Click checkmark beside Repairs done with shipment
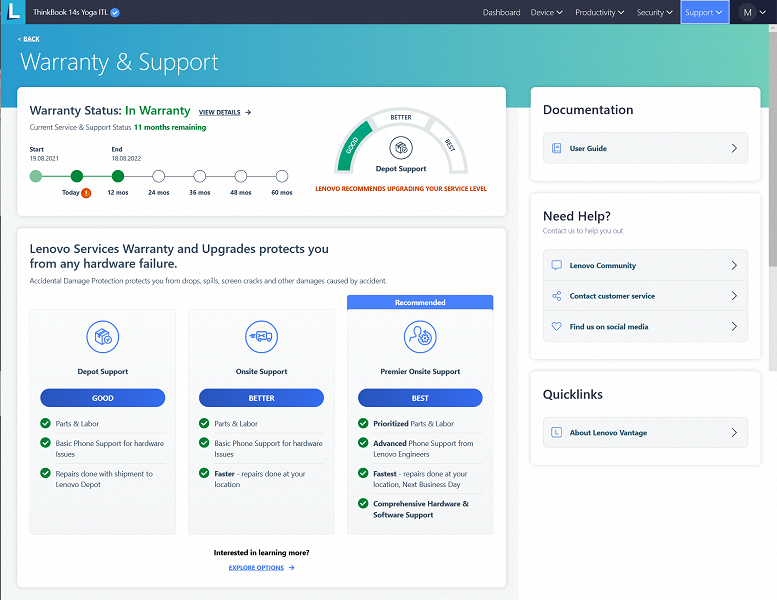777x600 pixels. point(45,473)
